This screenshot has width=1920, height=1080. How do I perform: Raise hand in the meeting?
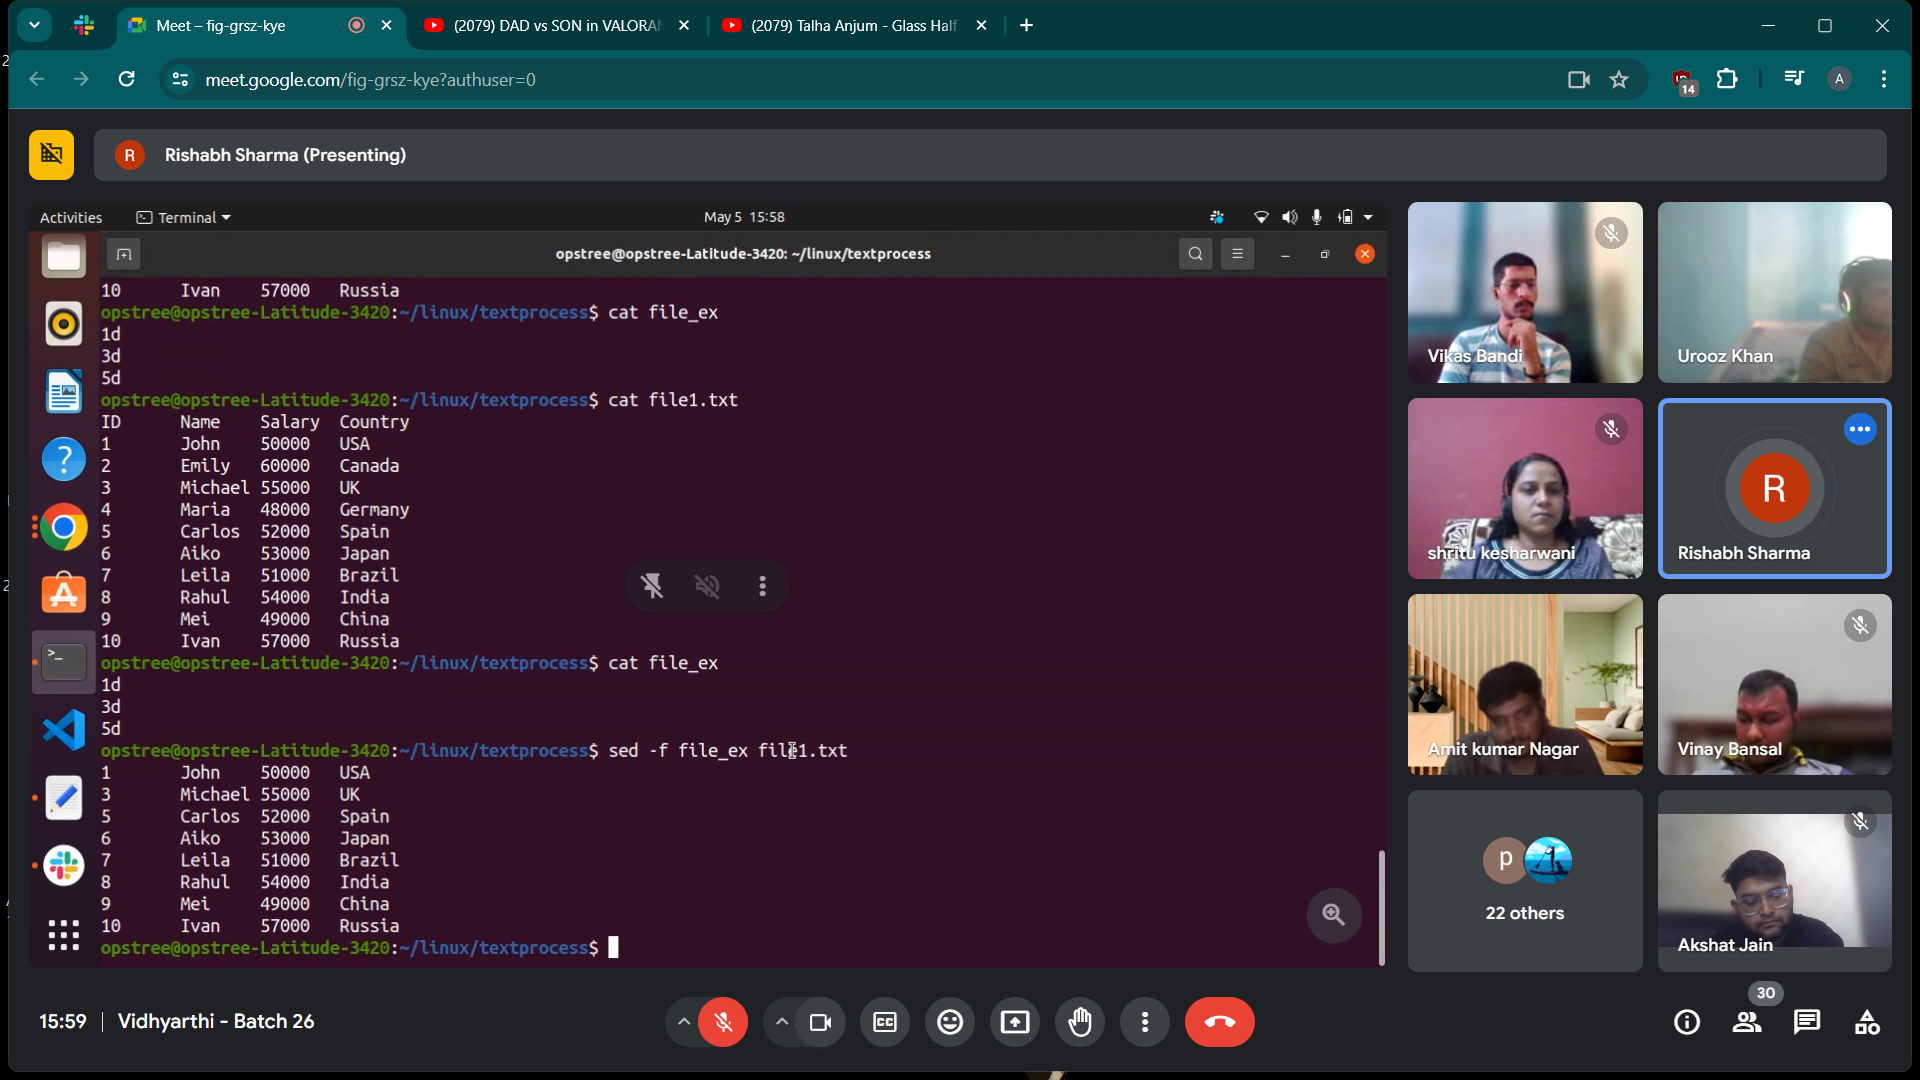pyautogui.click(x=1080, y=1022)
